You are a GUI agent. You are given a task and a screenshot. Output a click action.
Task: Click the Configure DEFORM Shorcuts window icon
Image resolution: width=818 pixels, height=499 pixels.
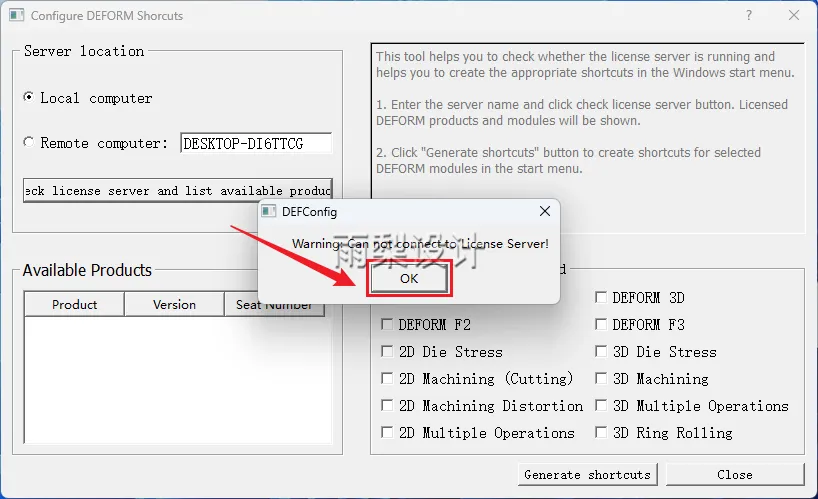point(16,15)
